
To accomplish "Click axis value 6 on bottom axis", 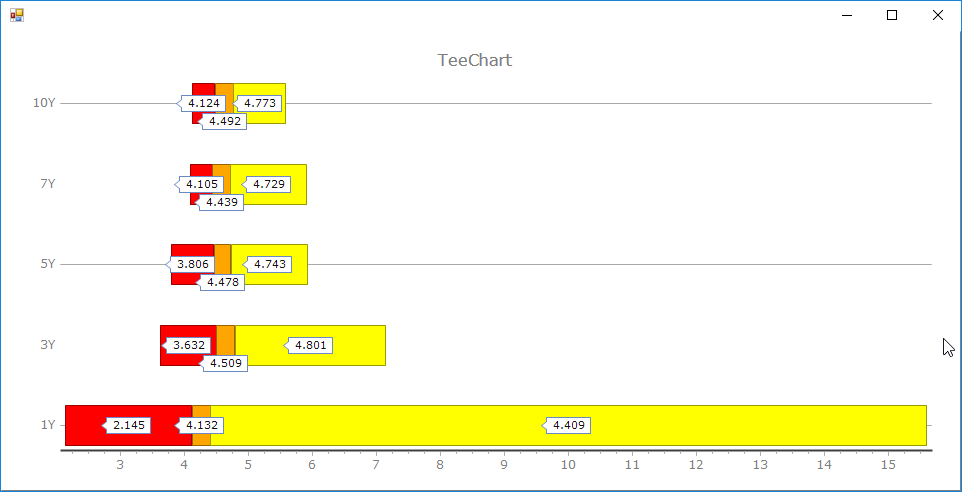I will point(312,465).
